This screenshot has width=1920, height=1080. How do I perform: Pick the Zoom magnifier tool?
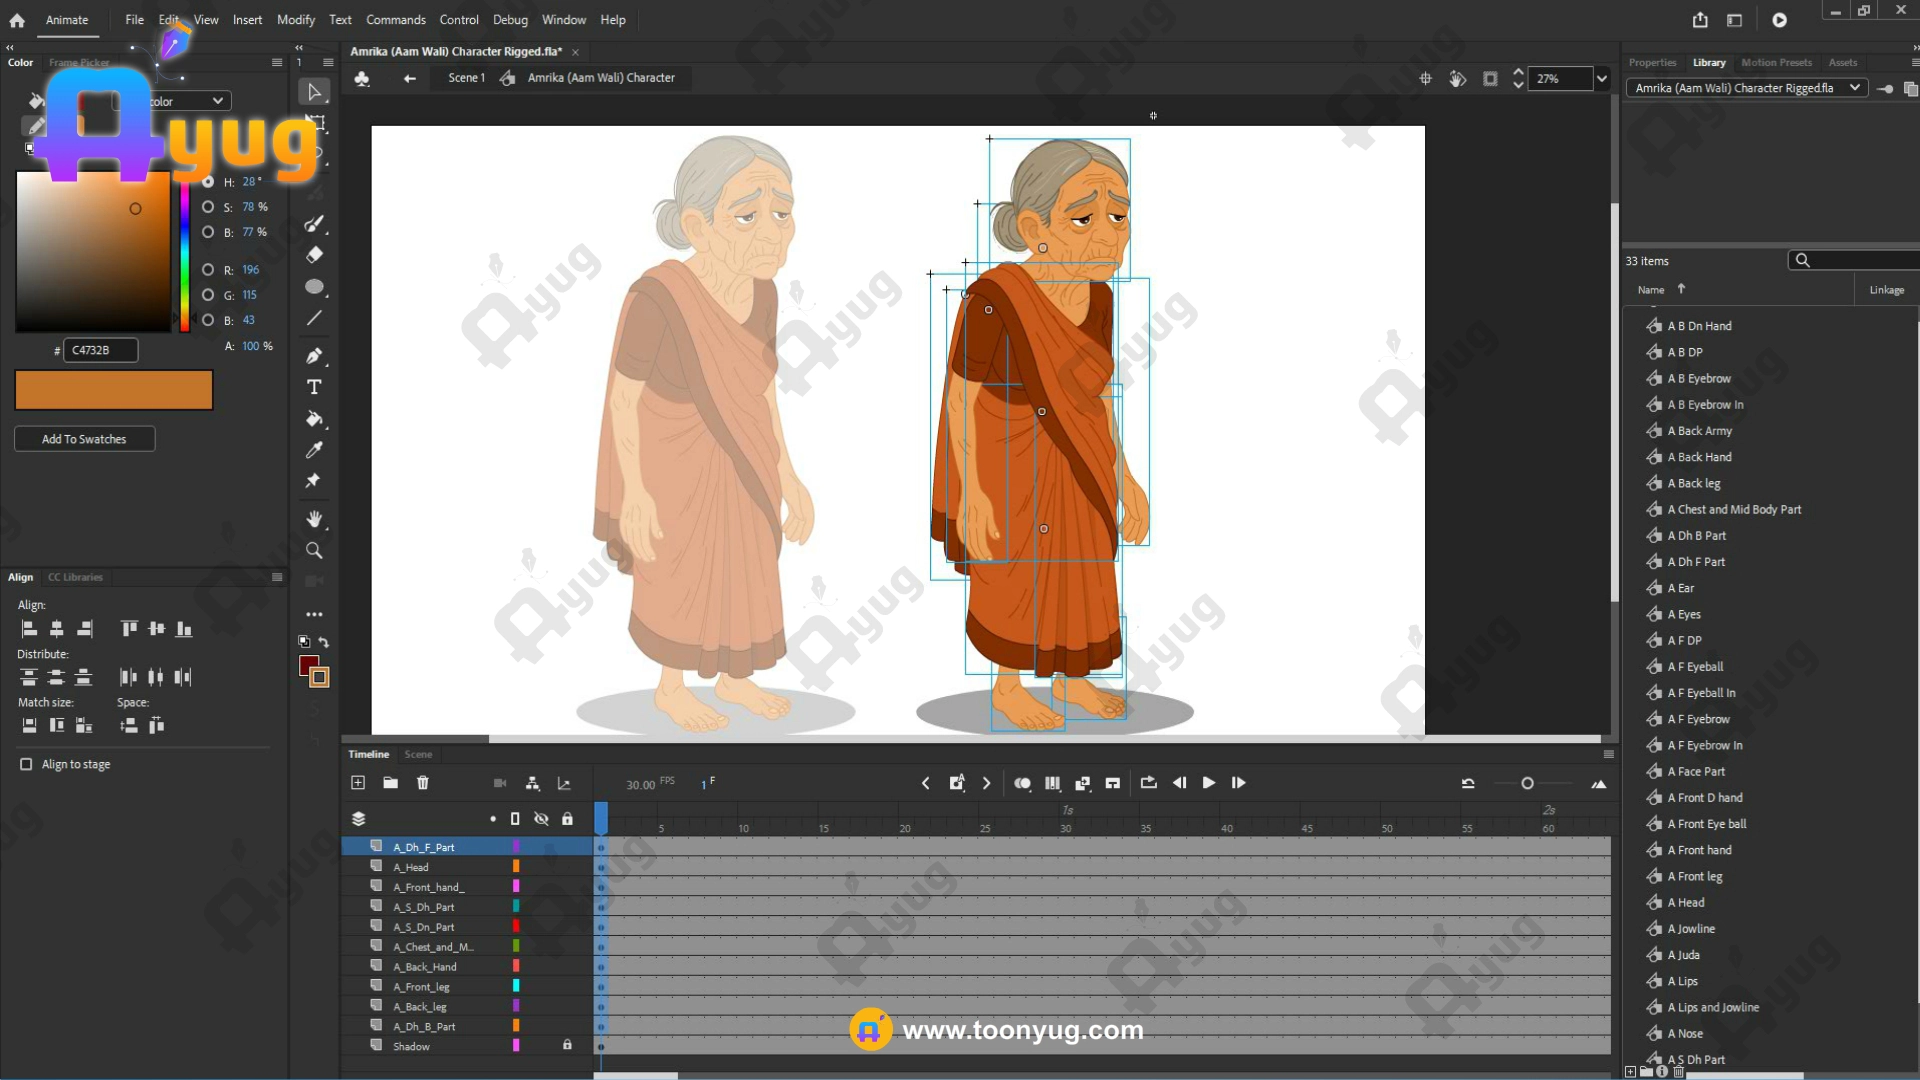coord(314,551)
